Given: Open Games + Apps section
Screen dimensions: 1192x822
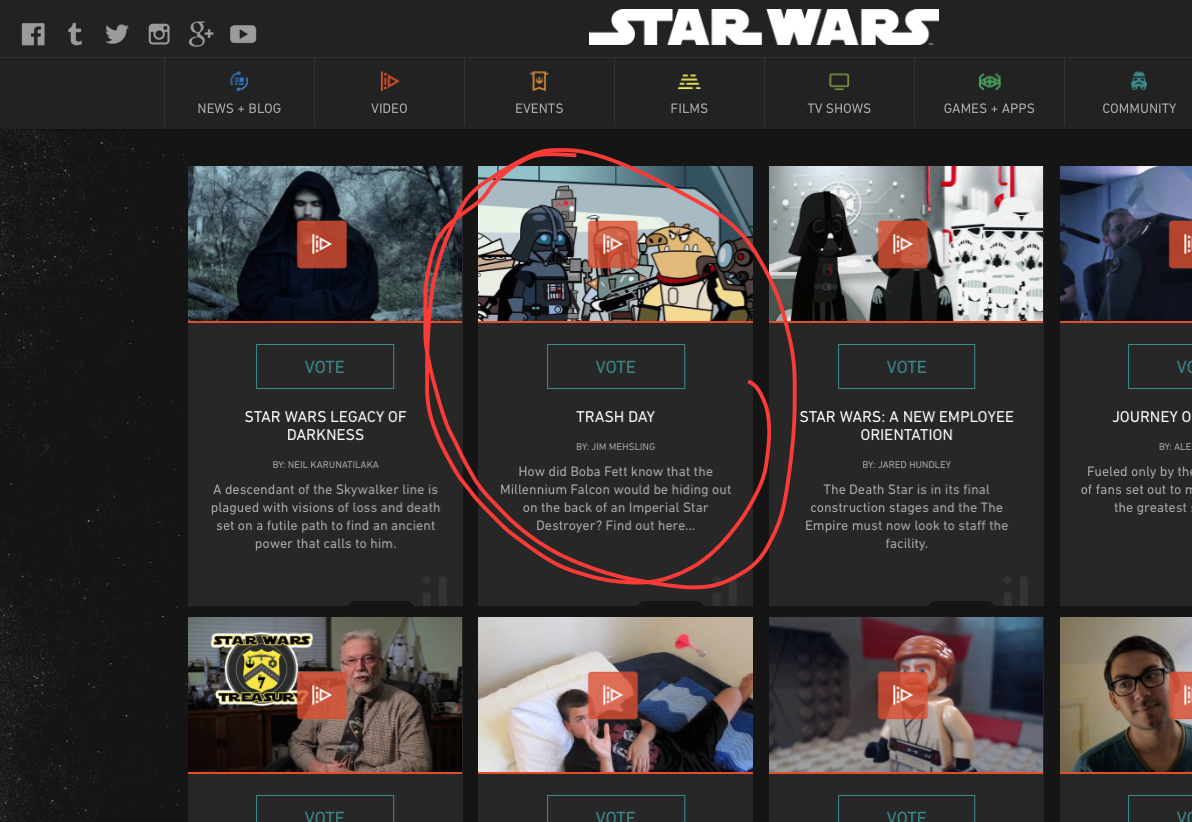Looking at the screenshot, I should (x=989, y=93).
